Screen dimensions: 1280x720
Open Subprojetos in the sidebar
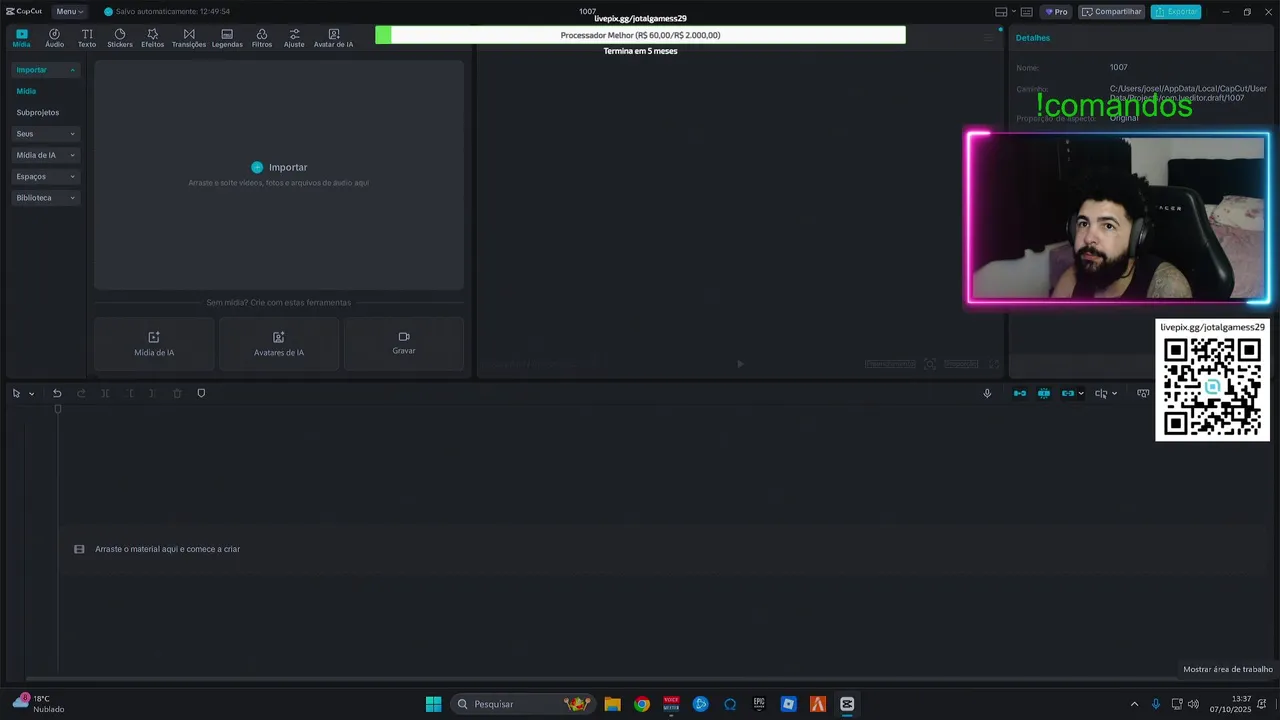click(38, 113)
